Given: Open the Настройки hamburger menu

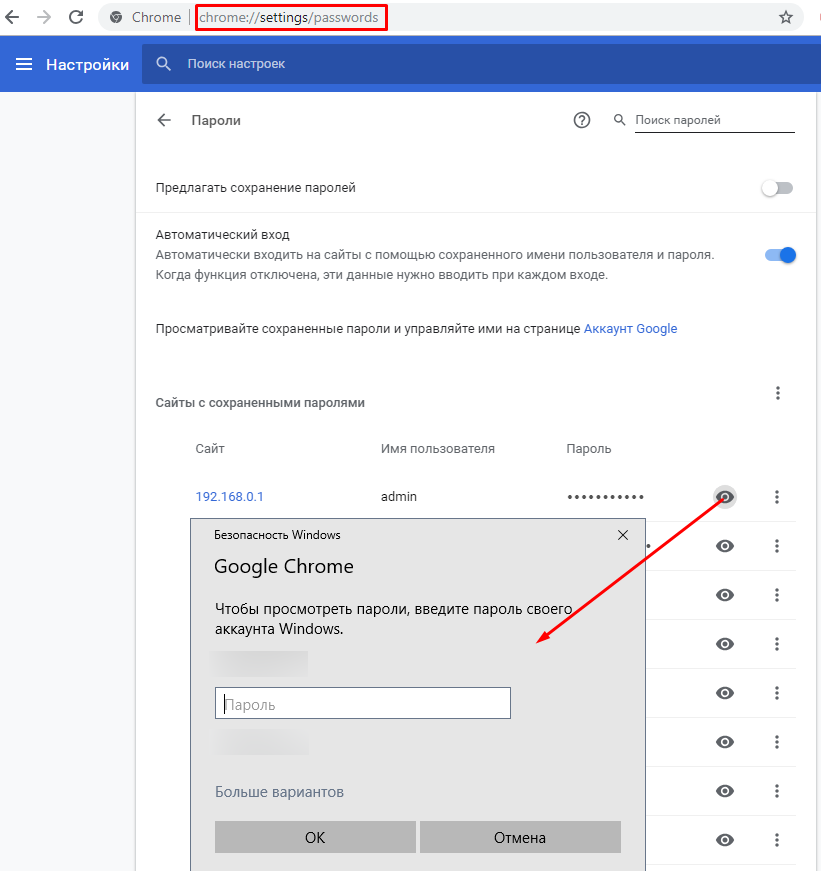Looking at the screenshot, I should 24,64.
